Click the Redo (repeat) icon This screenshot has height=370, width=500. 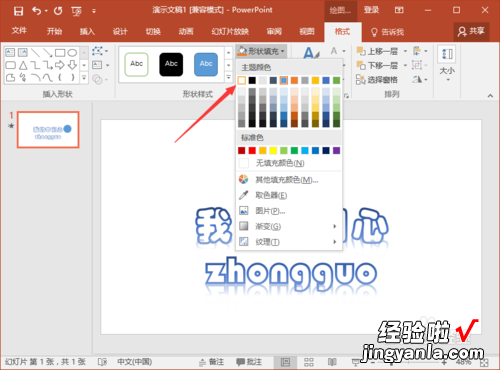[58, 11]
